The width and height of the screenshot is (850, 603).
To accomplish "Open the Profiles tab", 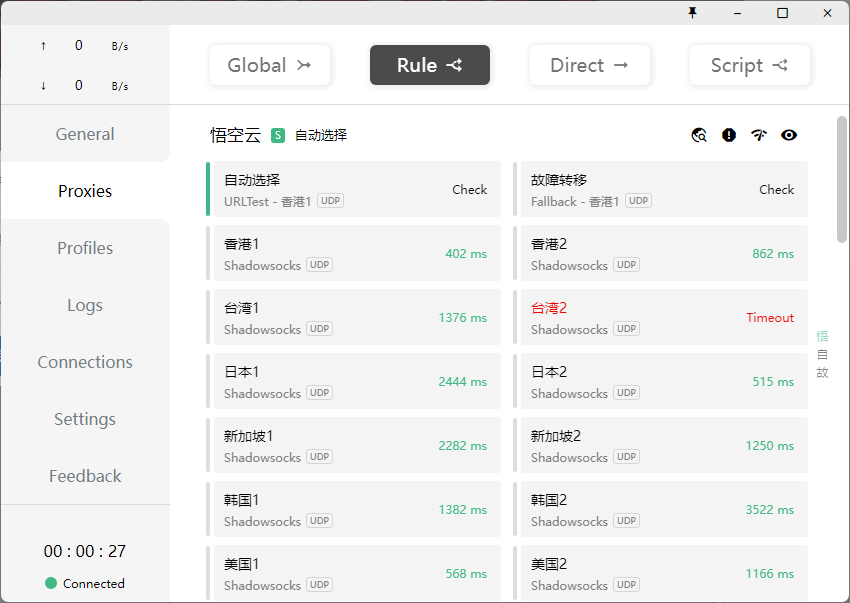I will tap(85, 248).
